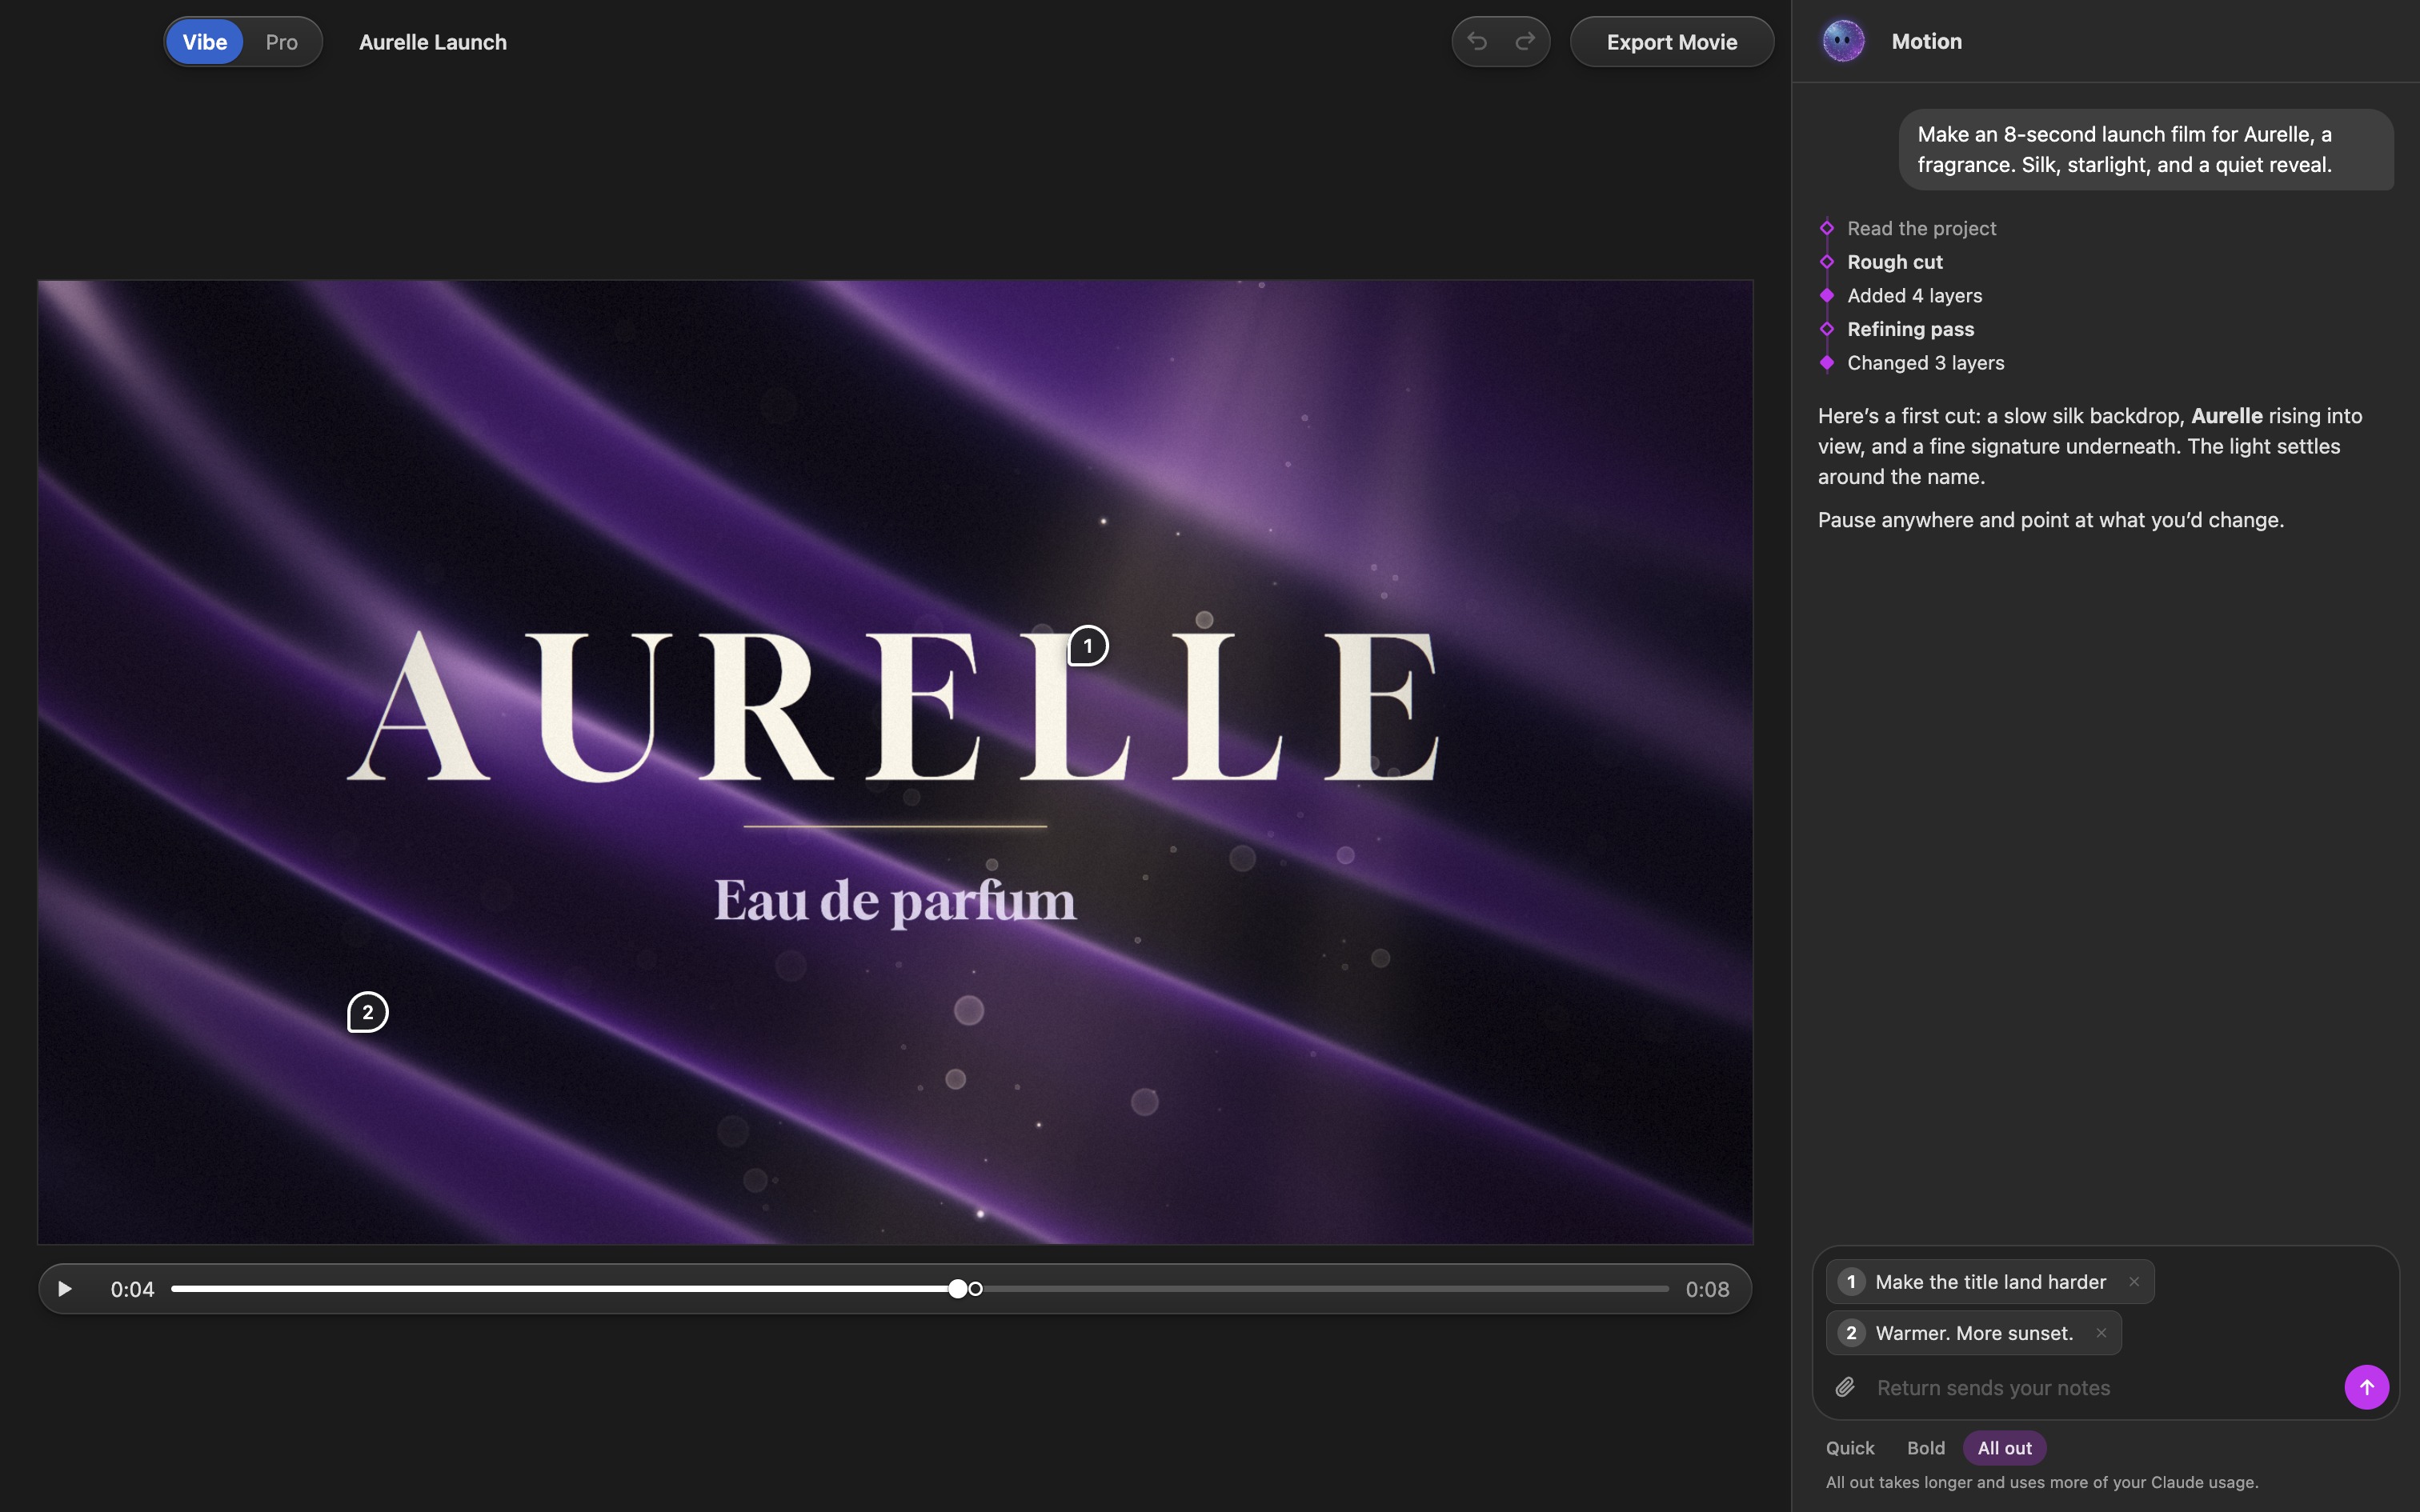Click the 0:08 total duration label

tap(1707, 1289)
